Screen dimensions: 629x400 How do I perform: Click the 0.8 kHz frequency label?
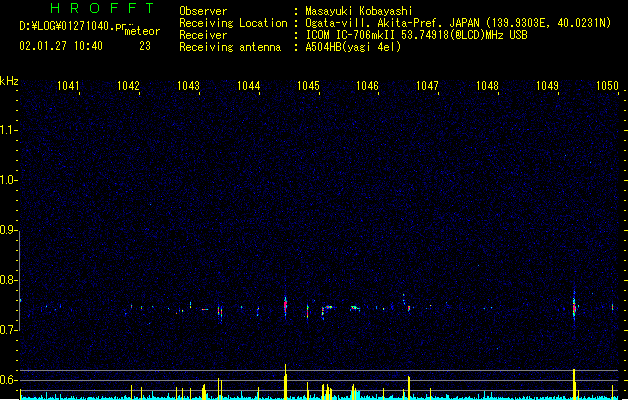(x=8, y=280)
